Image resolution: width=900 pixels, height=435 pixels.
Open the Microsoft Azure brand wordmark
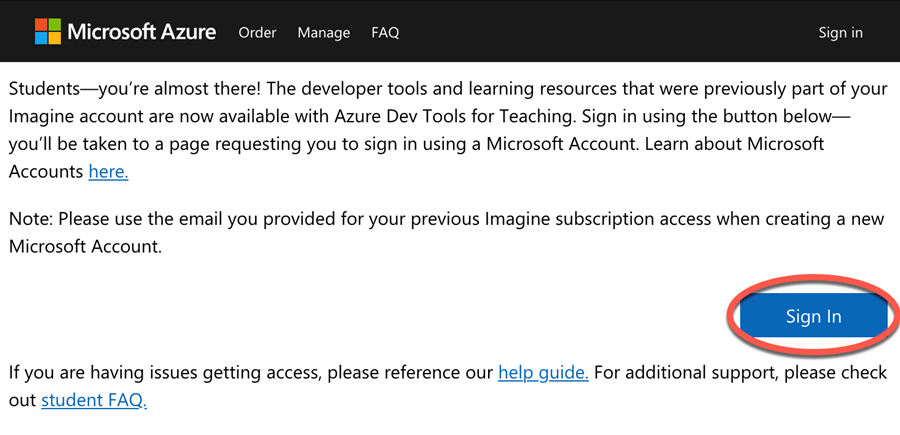[x=142, y=32]
